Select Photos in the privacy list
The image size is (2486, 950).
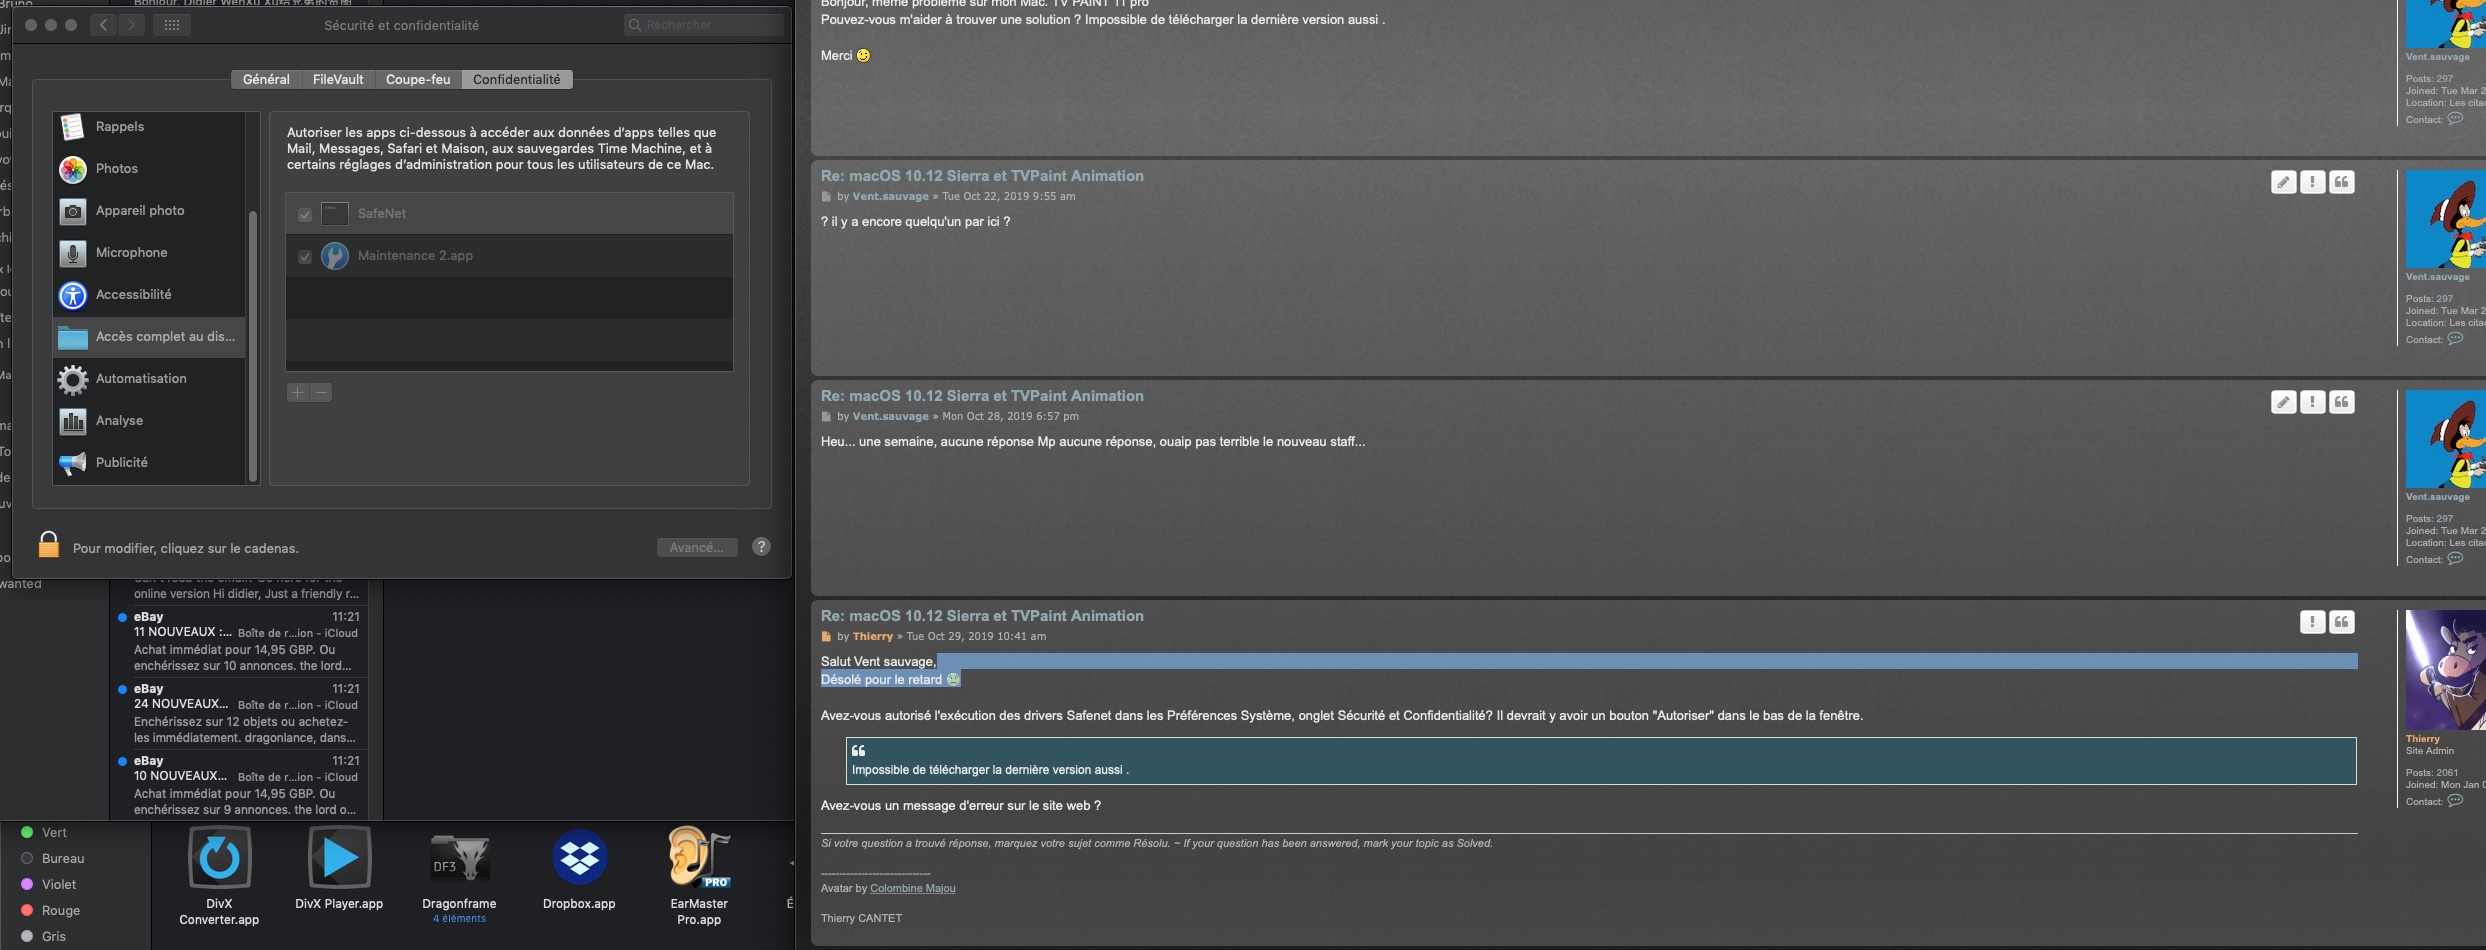point(149,169)
